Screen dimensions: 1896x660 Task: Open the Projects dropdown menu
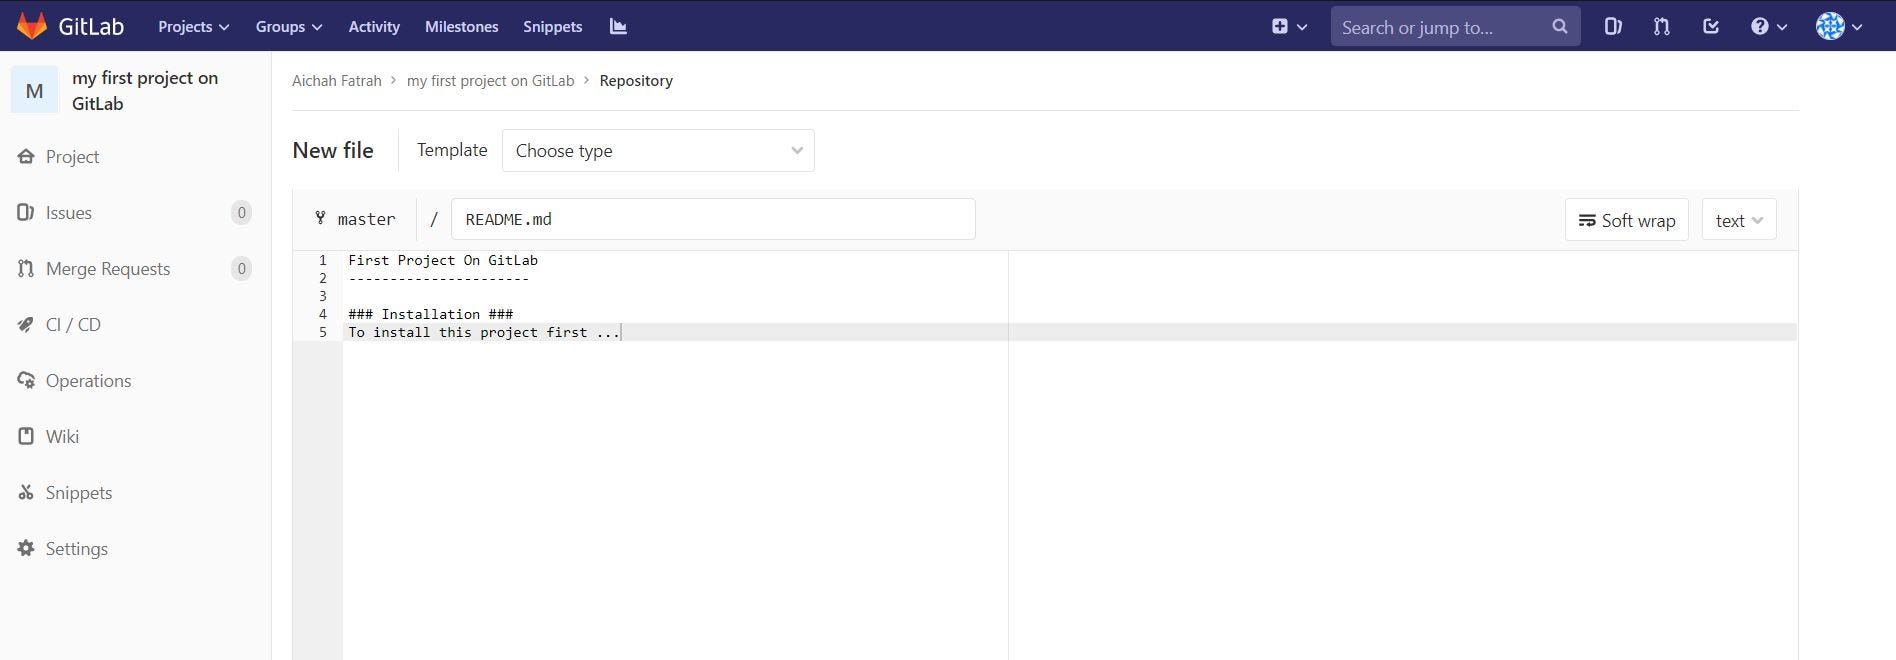tap(194, 27)
